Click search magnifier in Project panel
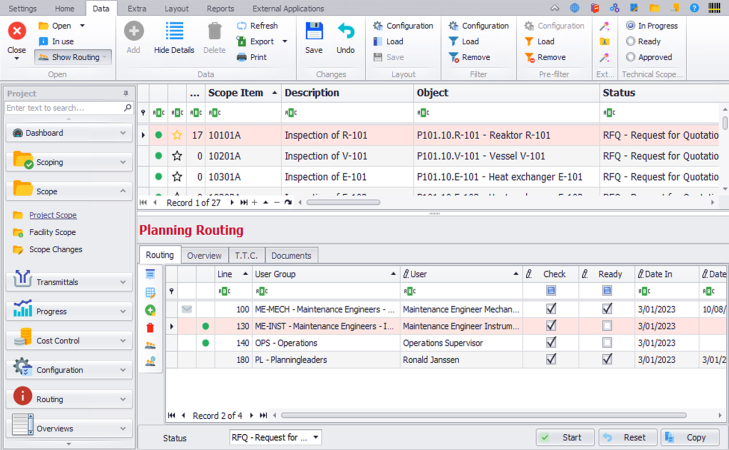 [x=127, y=108]
